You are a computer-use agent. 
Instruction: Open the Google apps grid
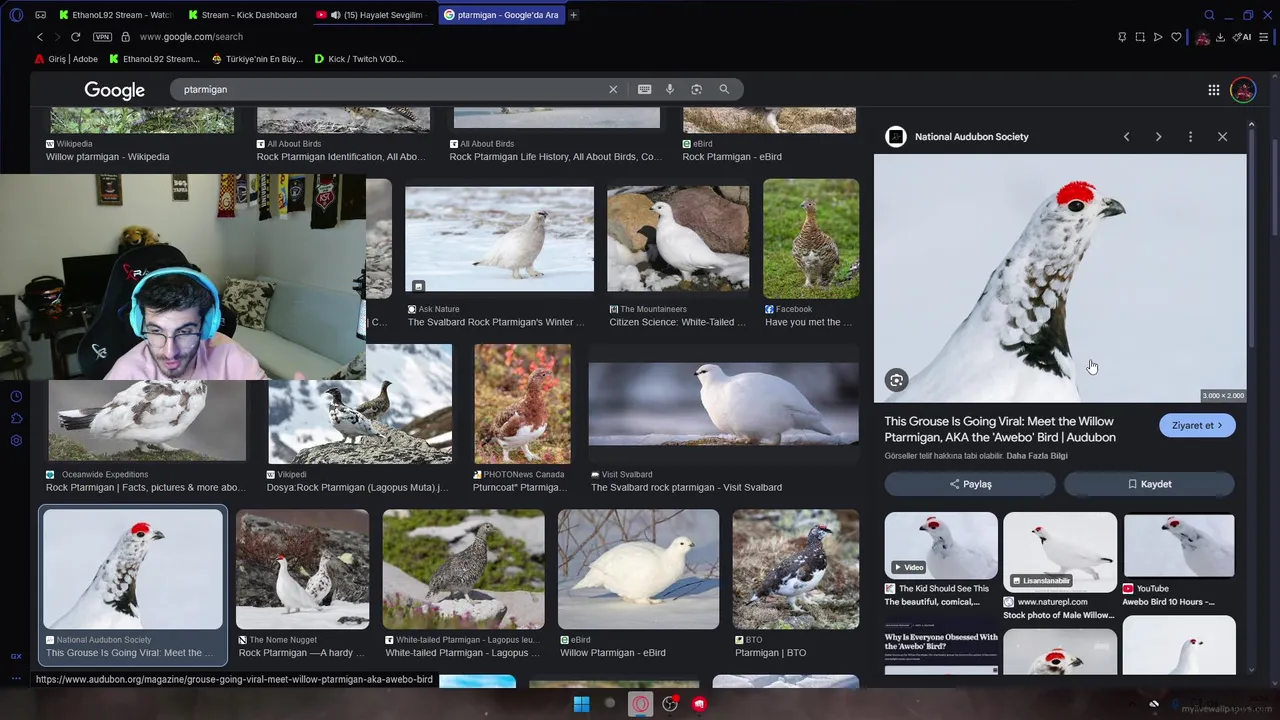click(1213, 90)
